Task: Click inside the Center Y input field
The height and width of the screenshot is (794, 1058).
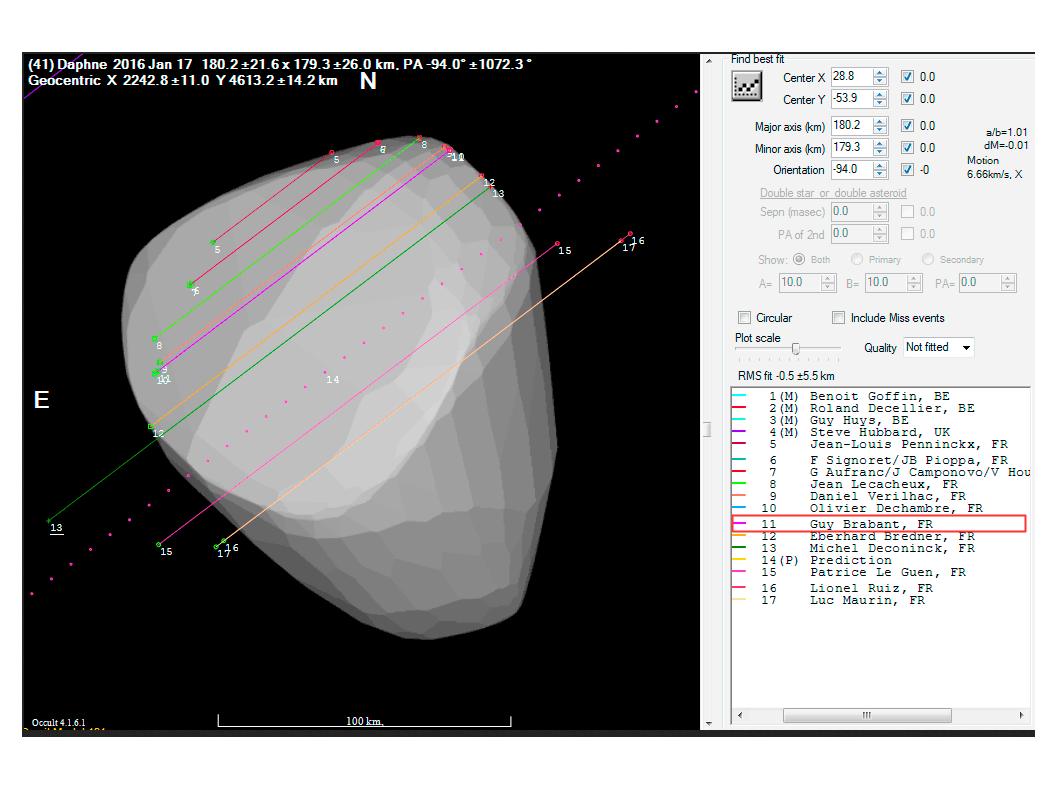Action: click(852, 98)
